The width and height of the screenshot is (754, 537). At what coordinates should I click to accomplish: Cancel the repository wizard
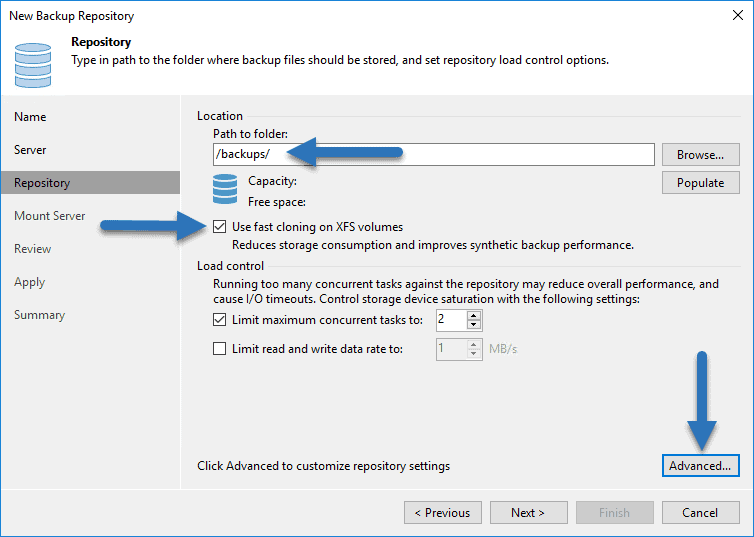pos(700,513)
